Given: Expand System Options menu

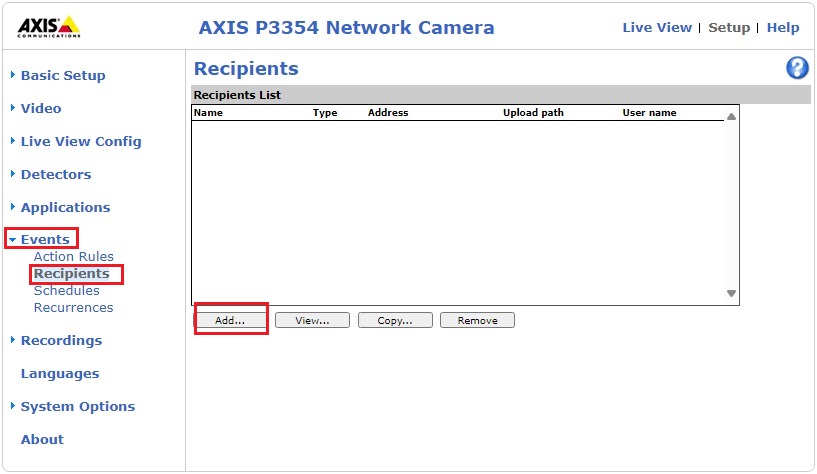Looking at the screenshot, I should click(77, 406).
